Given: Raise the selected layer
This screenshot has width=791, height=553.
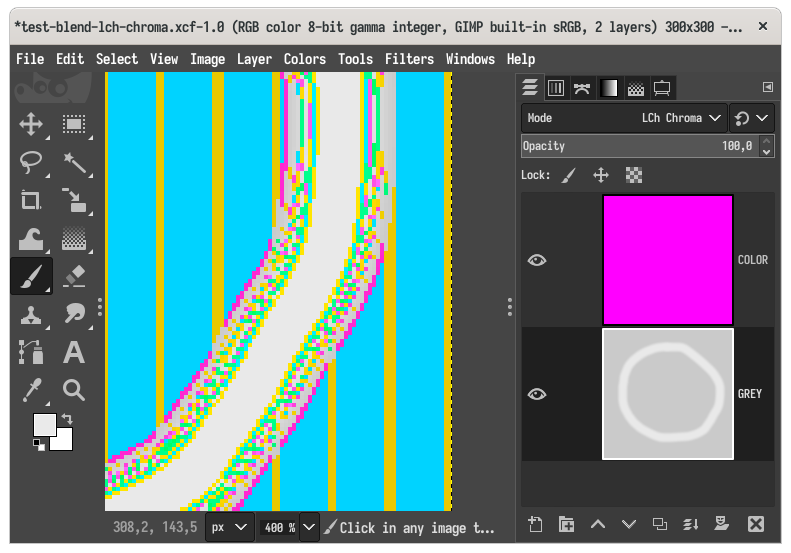Looking at the screenshot, I should [x=598, y=525].
